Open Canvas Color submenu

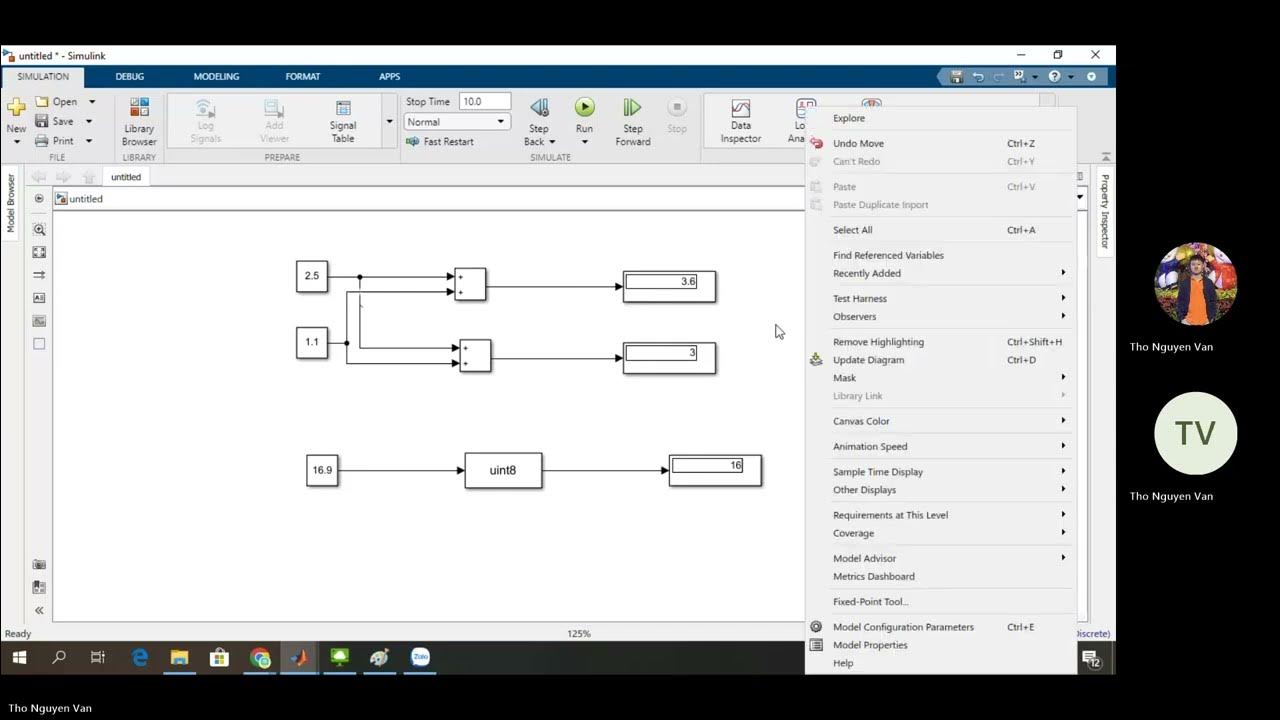(940, 421)
